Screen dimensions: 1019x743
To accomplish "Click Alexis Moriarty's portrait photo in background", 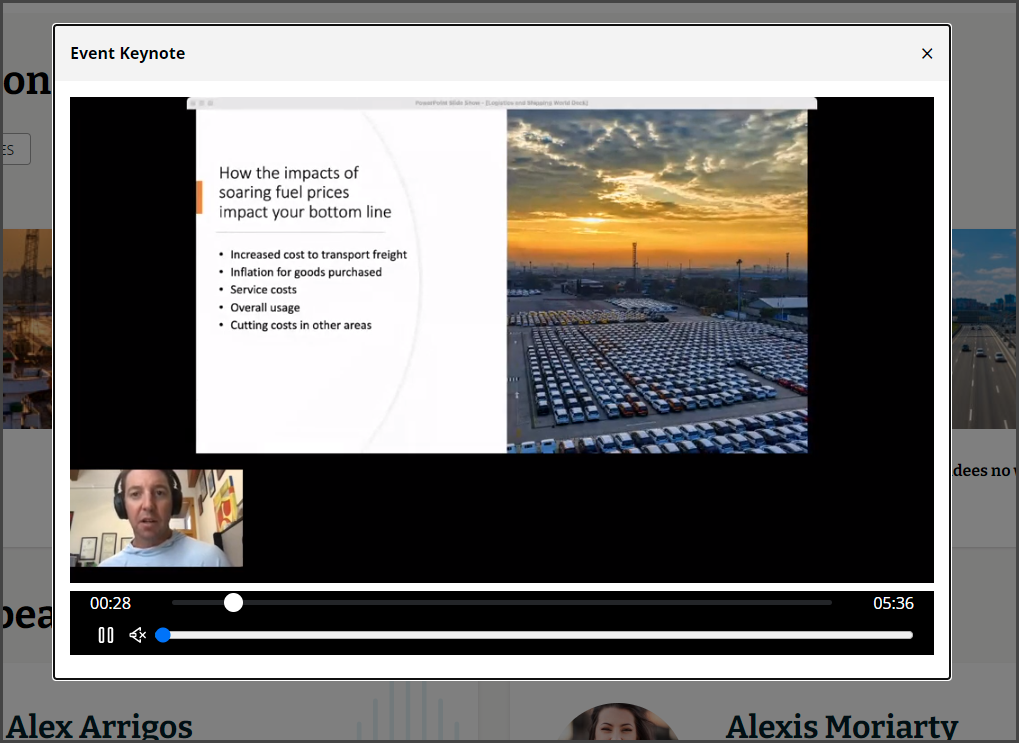I will pos(618,722).
